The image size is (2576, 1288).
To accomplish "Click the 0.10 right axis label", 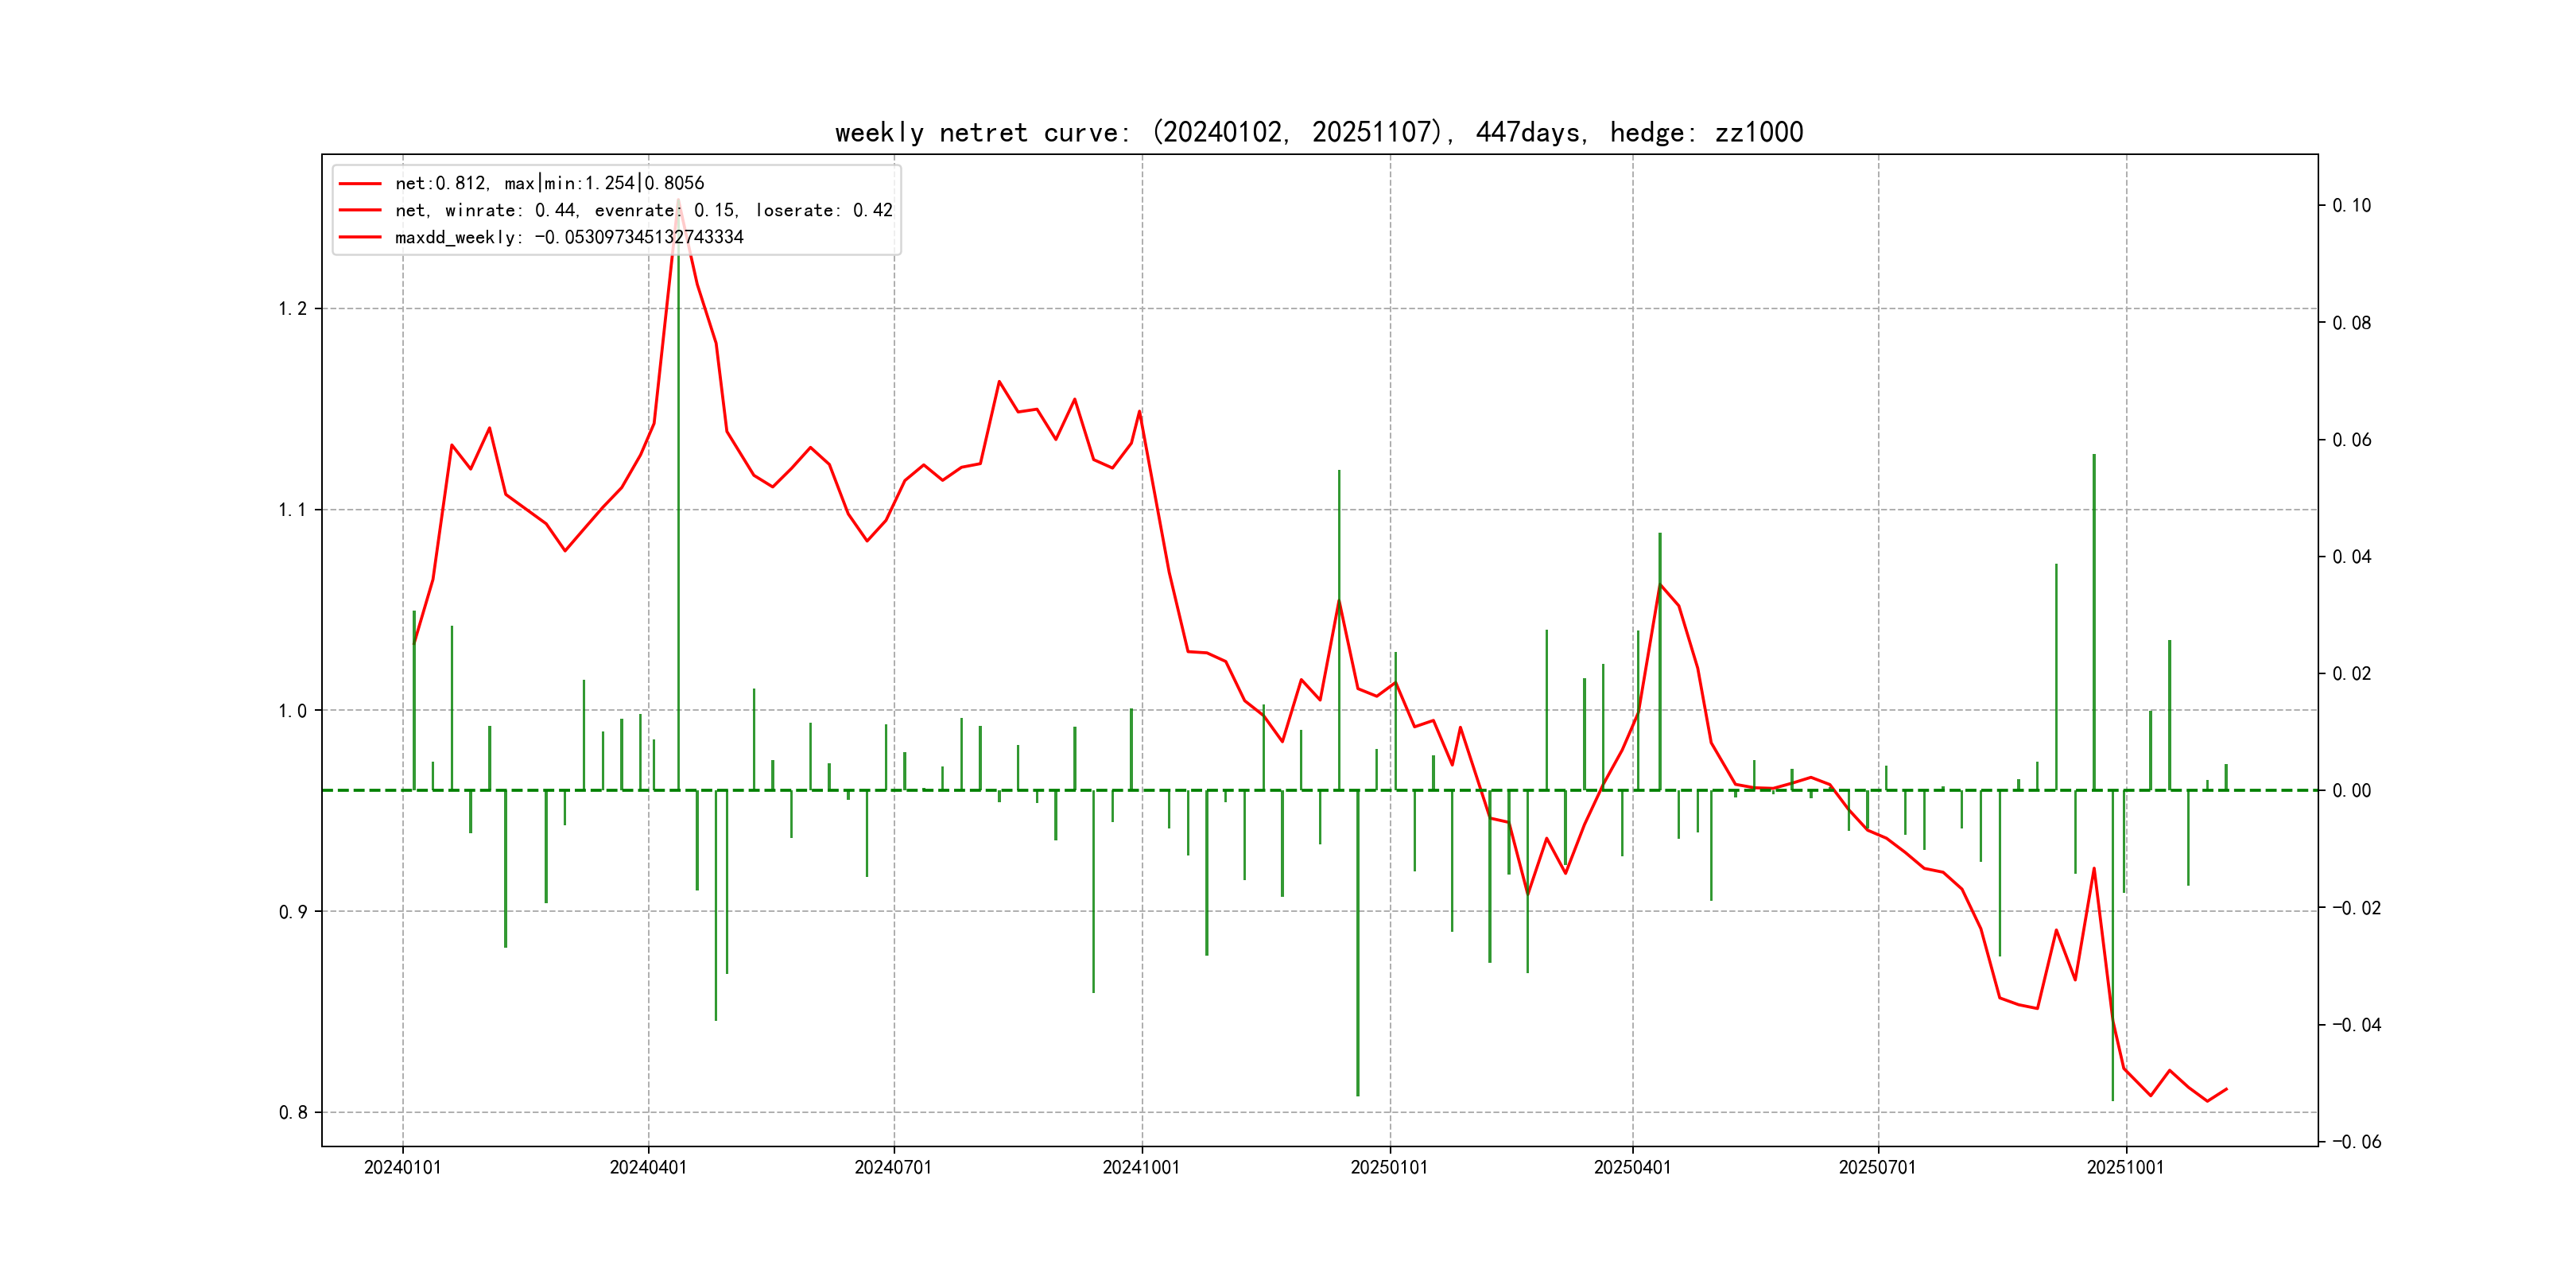I will pos(2351,206).
